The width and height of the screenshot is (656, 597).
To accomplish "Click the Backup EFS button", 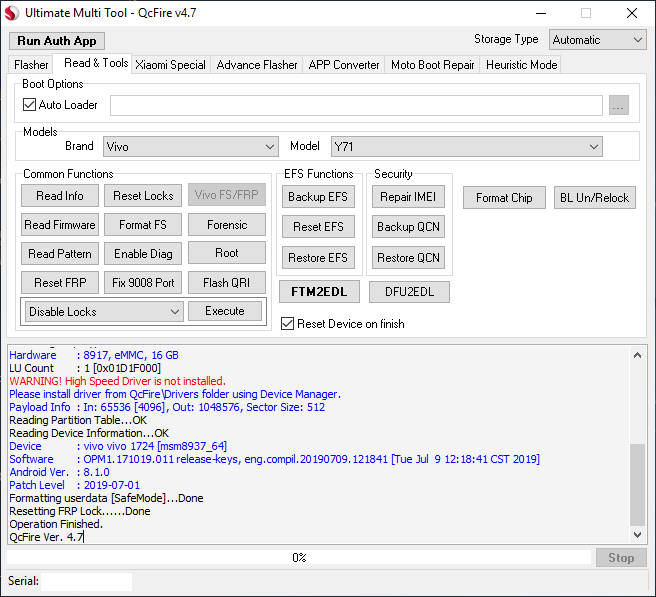I will point(318,197).
